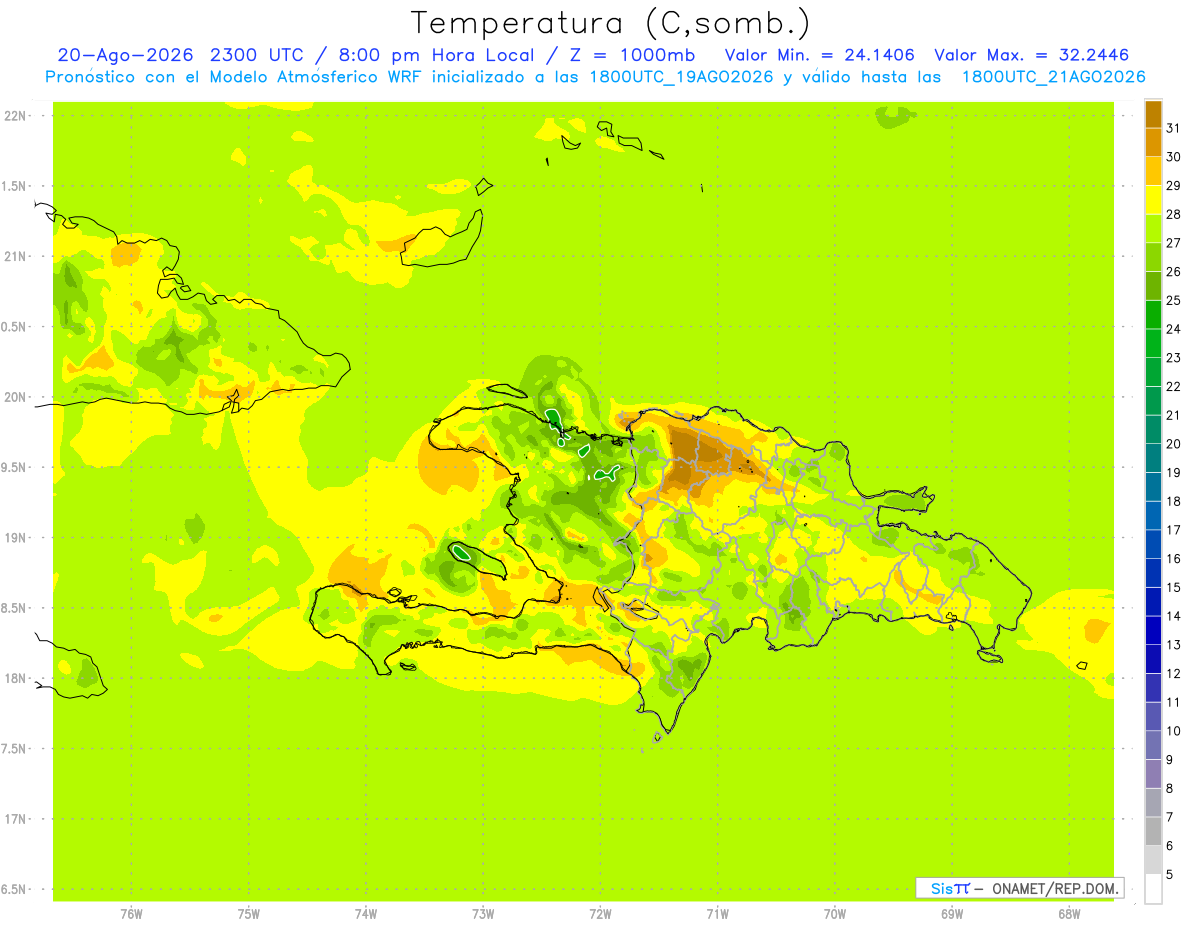Select the legend swatch between 13 and 14

tap(1153, 630)
